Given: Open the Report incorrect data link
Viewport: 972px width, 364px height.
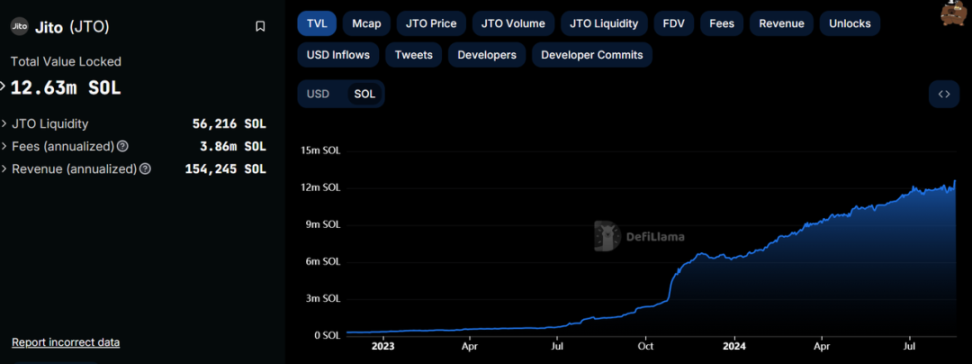Looking at the screenshot, I should tap(66, 342).
